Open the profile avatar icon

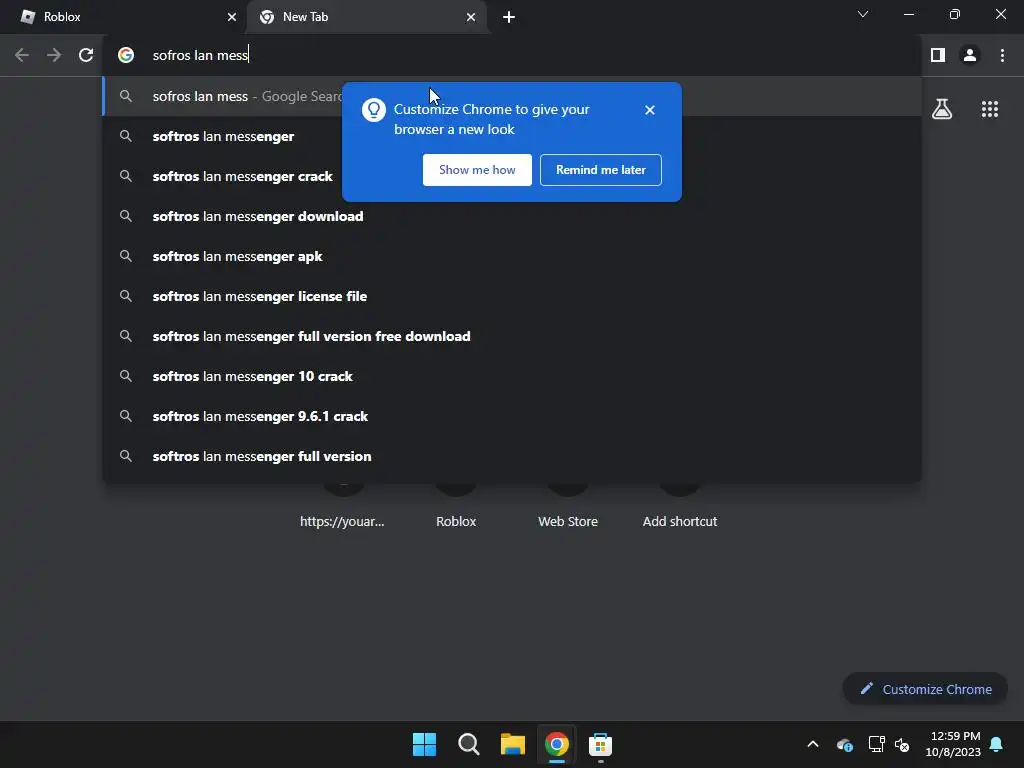point(970,55)
